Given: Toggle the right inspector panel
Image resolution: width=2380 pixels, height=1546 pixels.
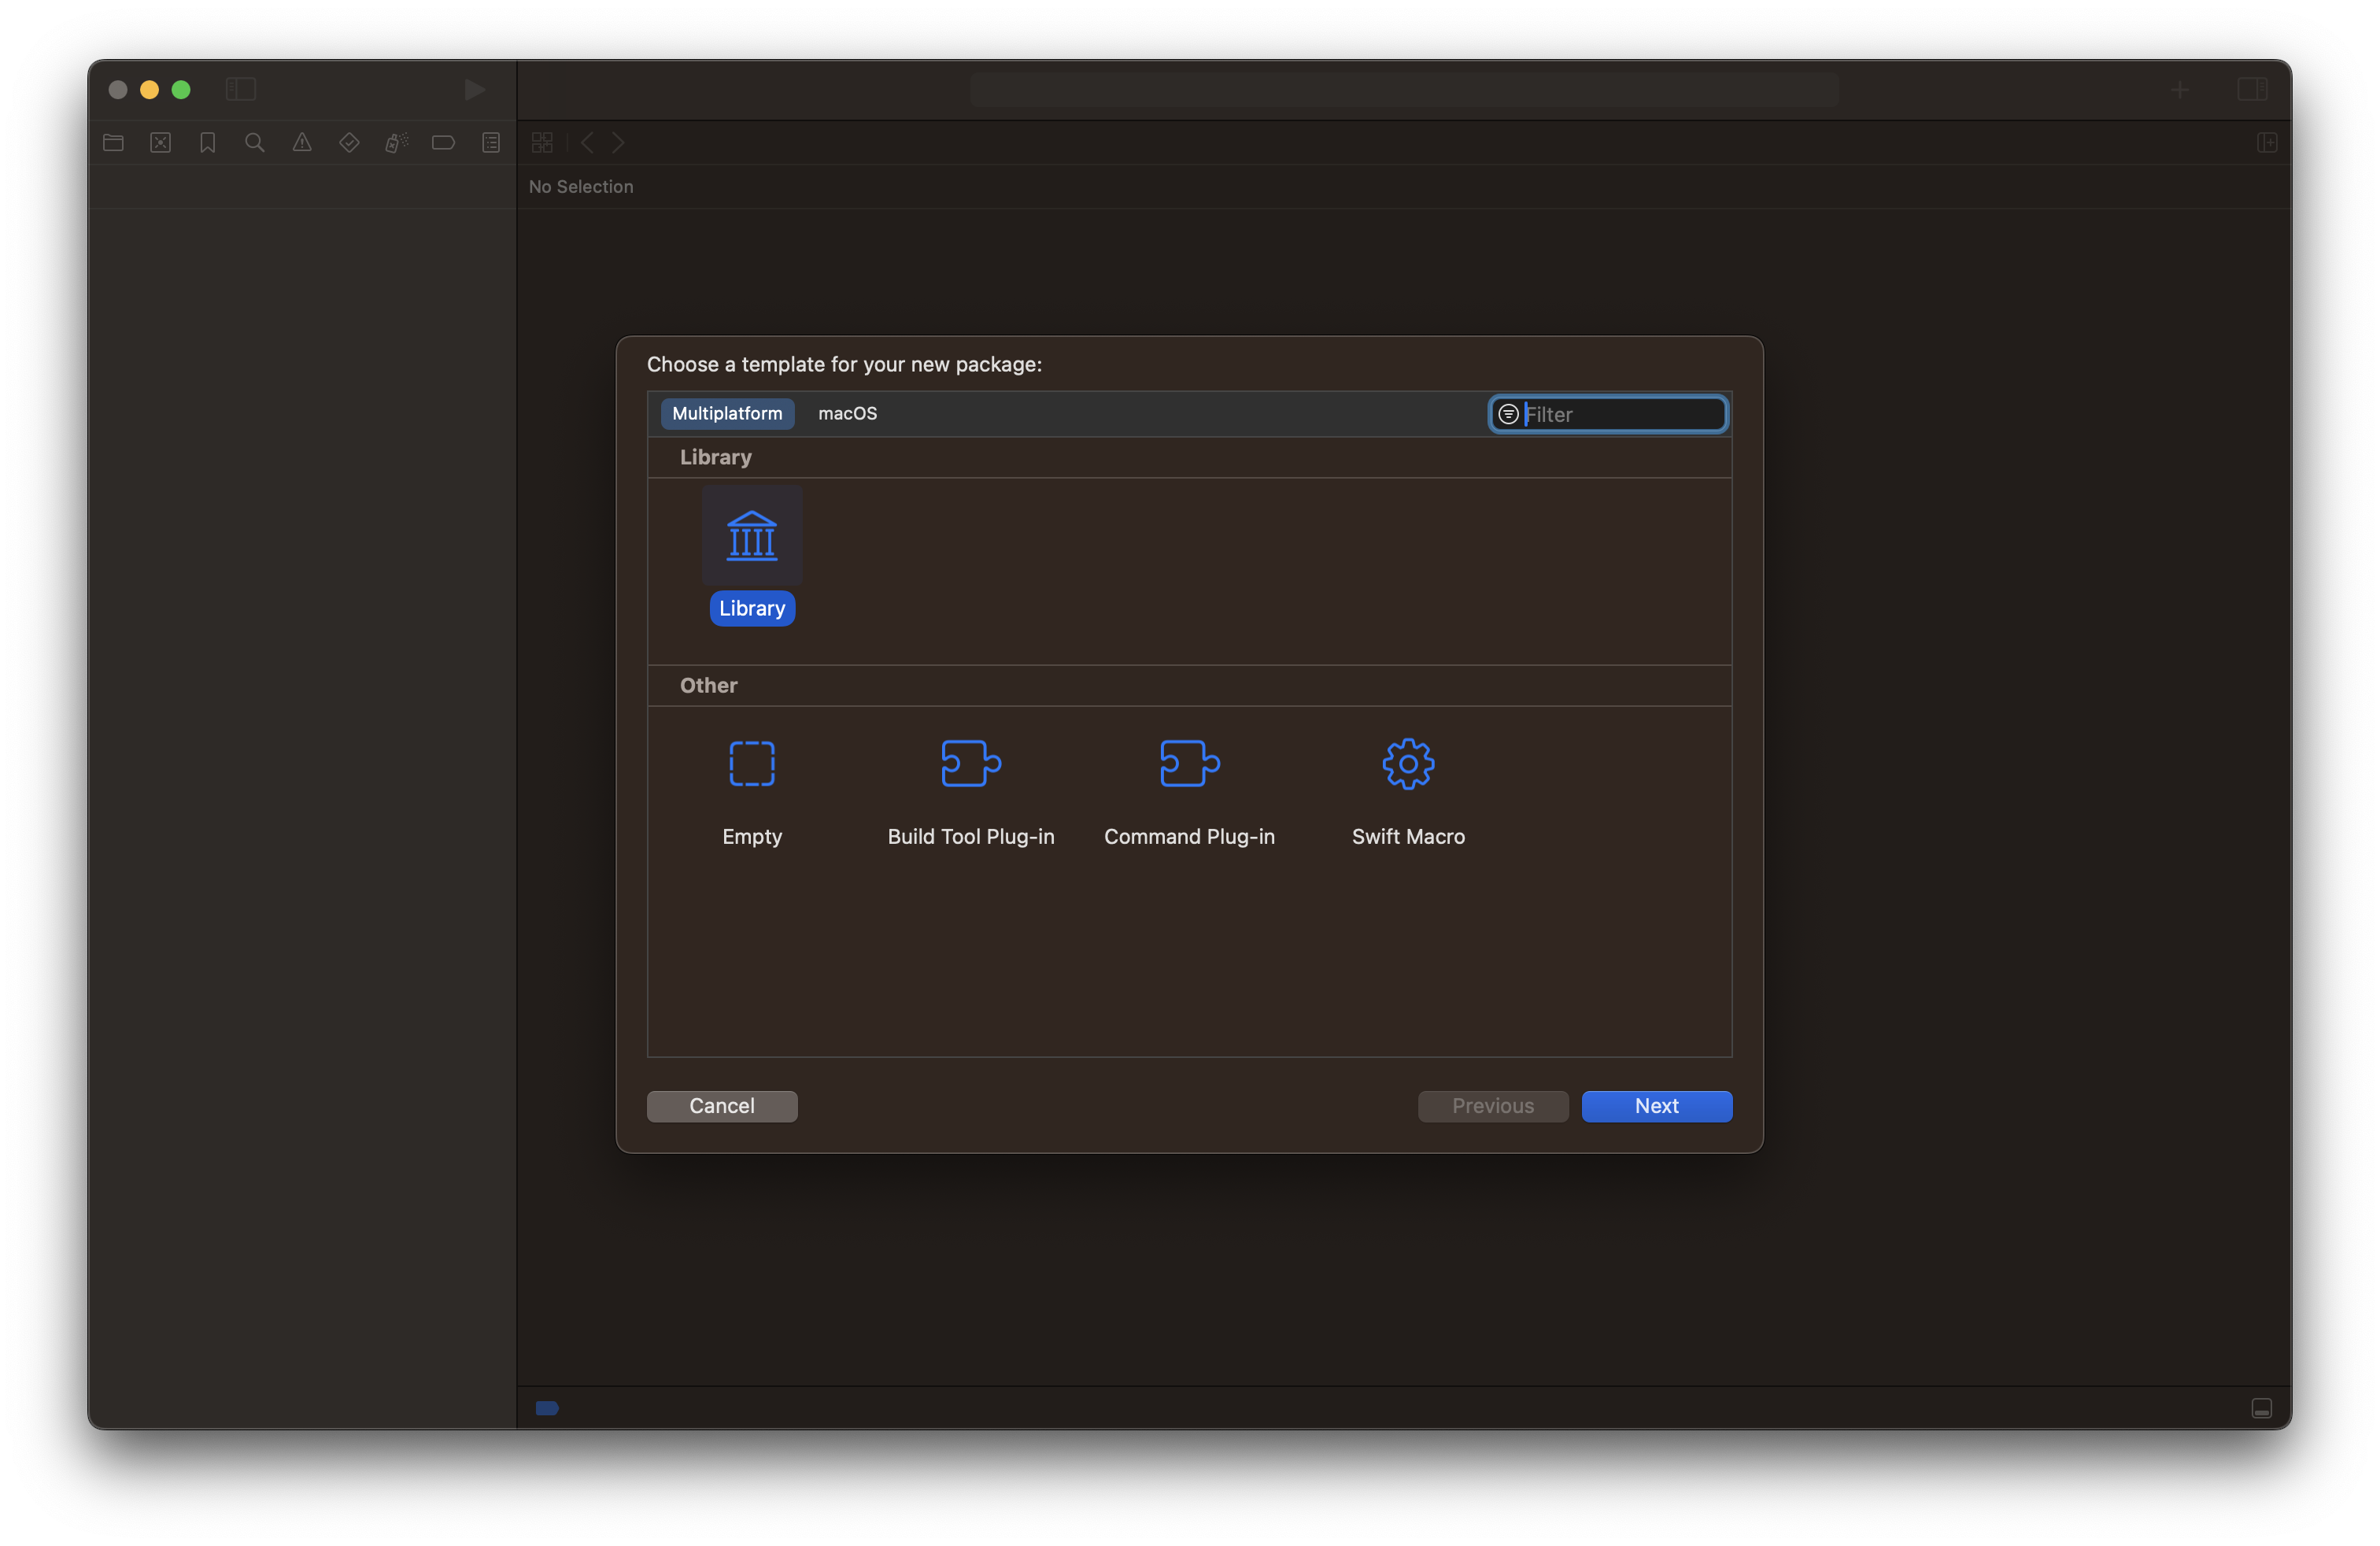Looking at the screenshot, I should coord(2251,90).
